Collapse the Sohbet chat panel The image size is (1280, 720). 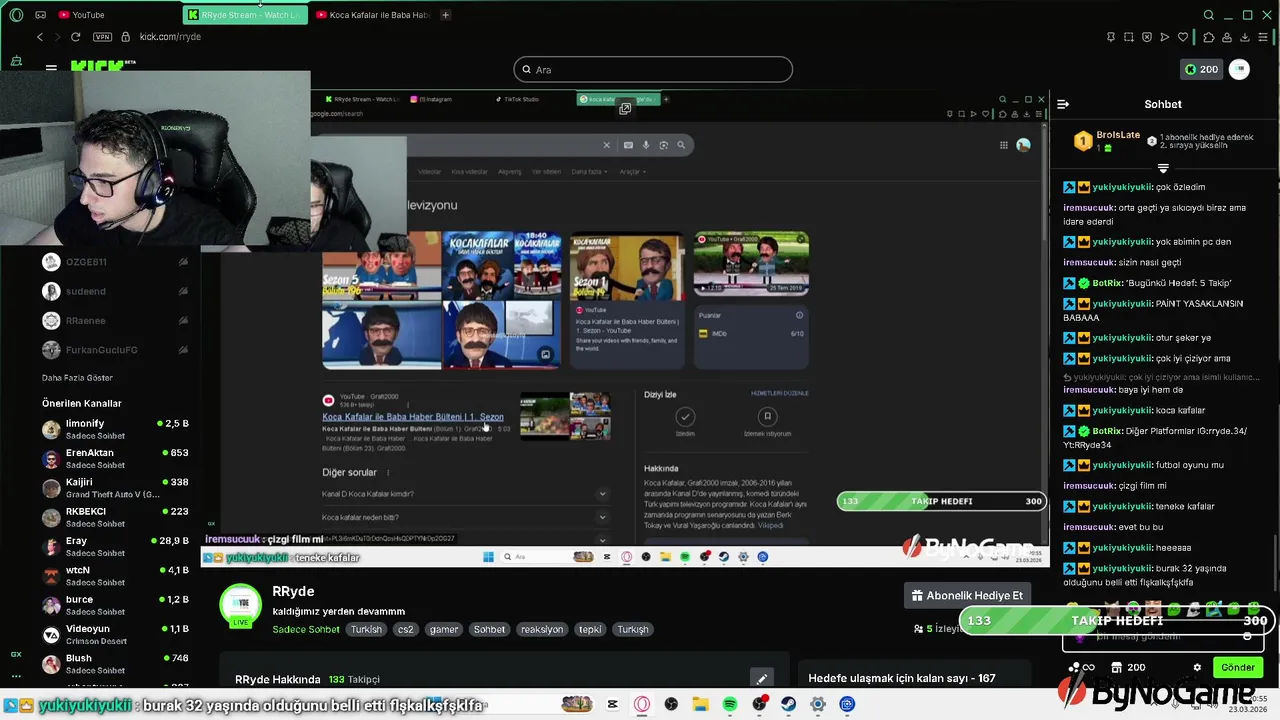point(1063,104)
